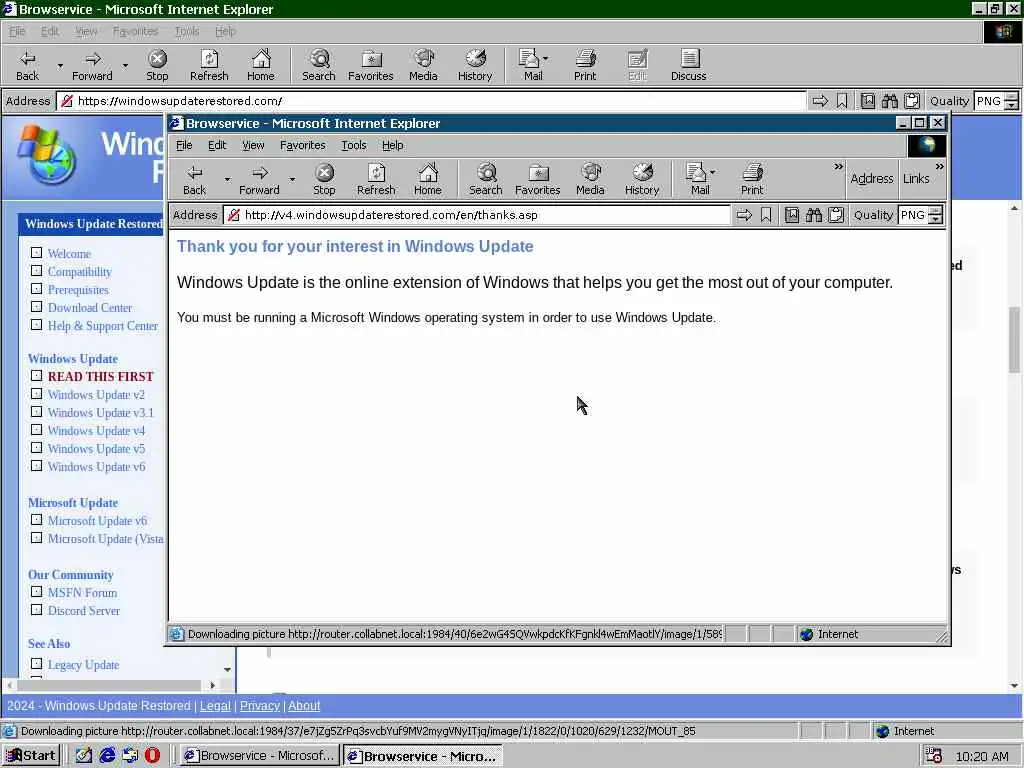Screen dimensions: 1024x768
Task: Click Start button on taskbar
Action: coord(31,756)
